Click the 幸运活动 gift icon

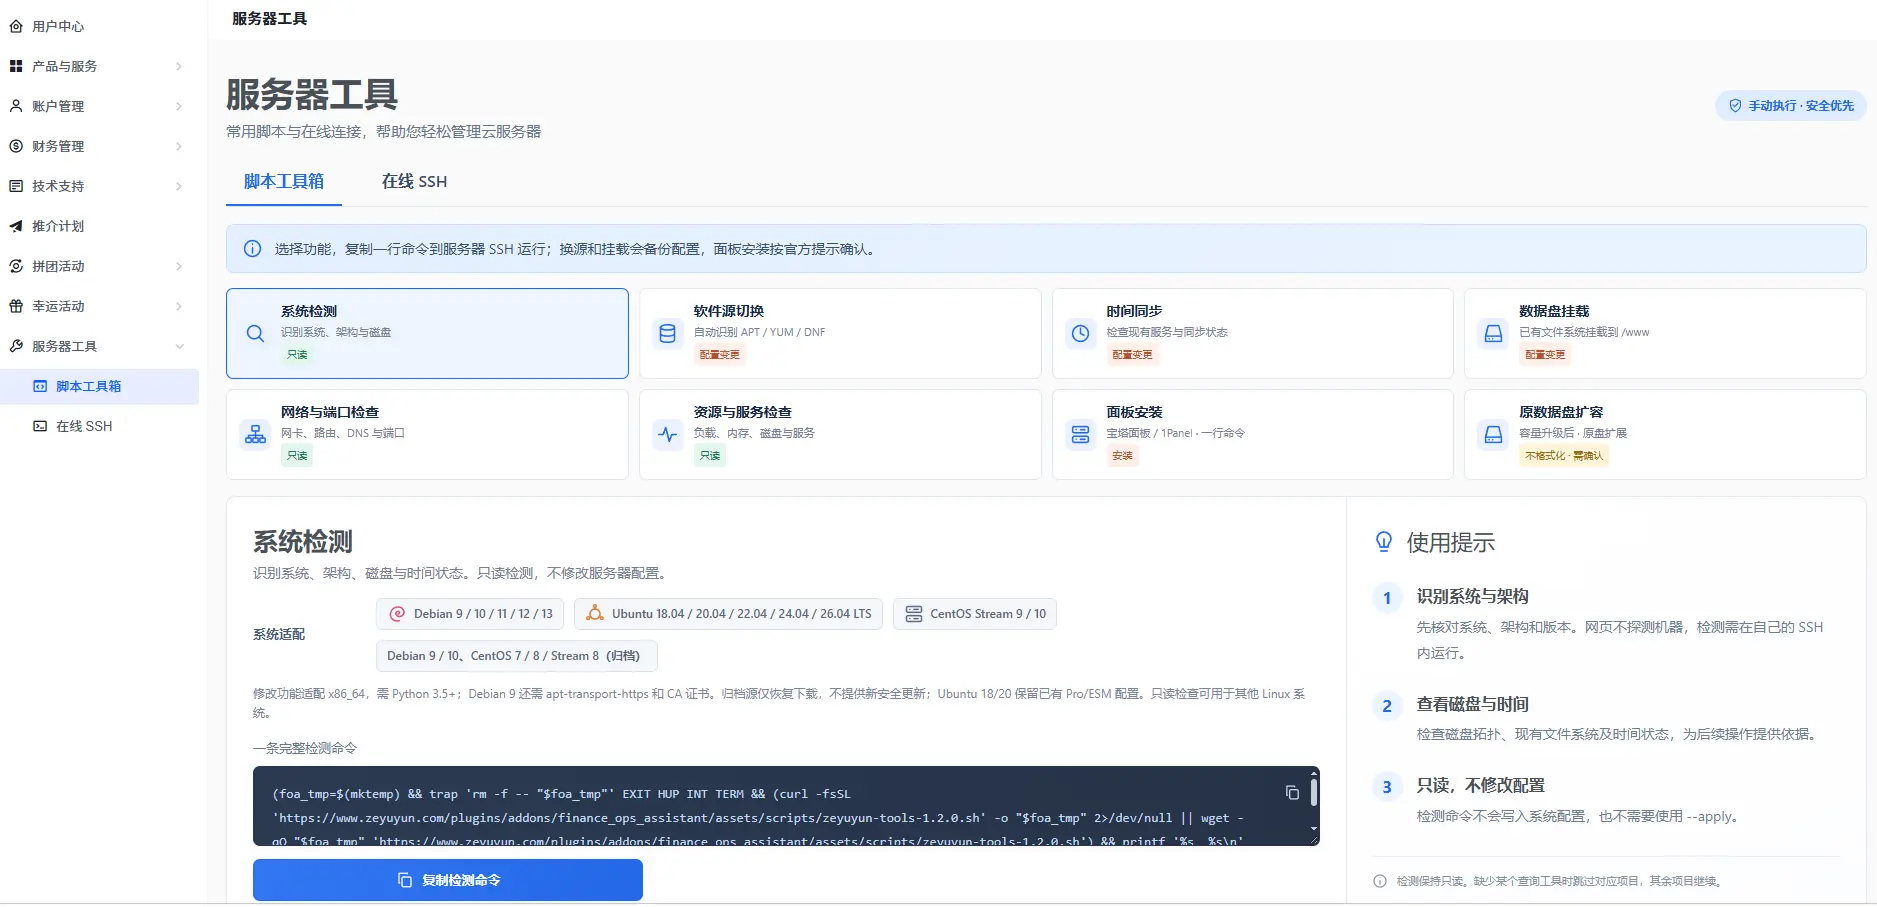click(x=16, y=306)
